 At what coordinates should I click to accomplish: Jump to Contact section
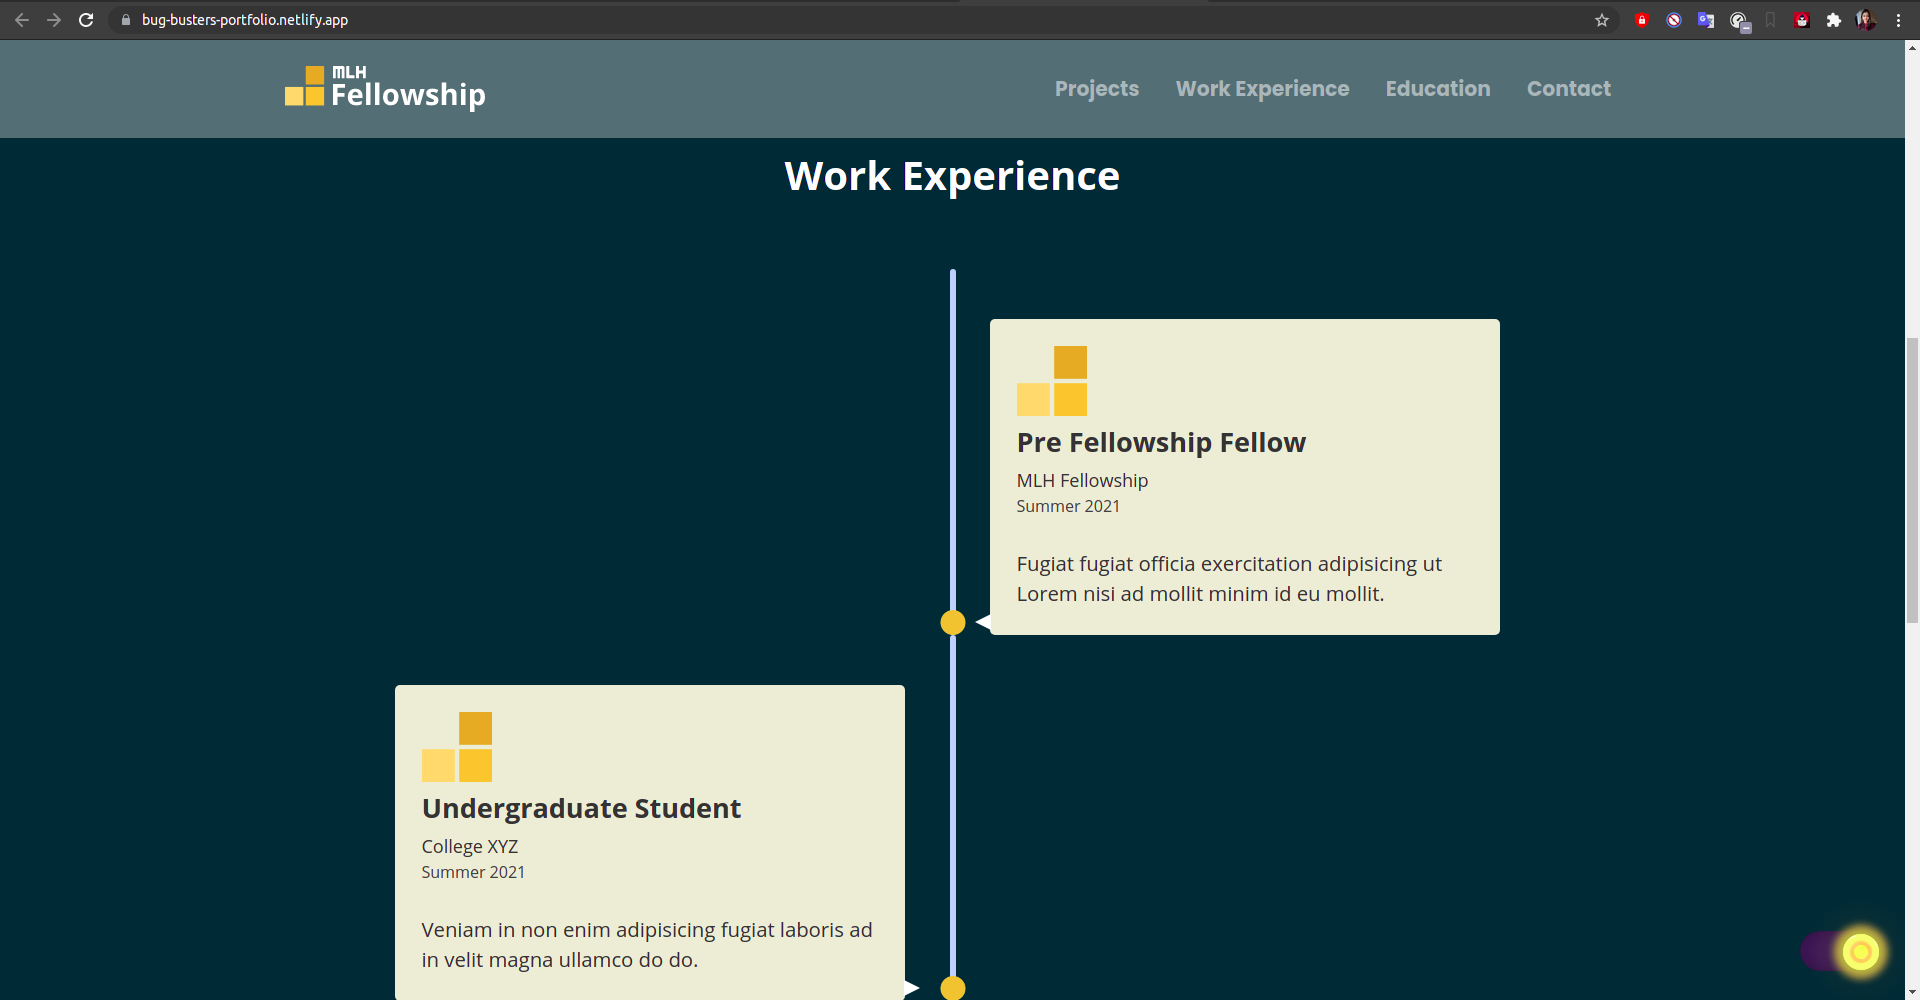pyautogui.click(x=1569, y=89)
